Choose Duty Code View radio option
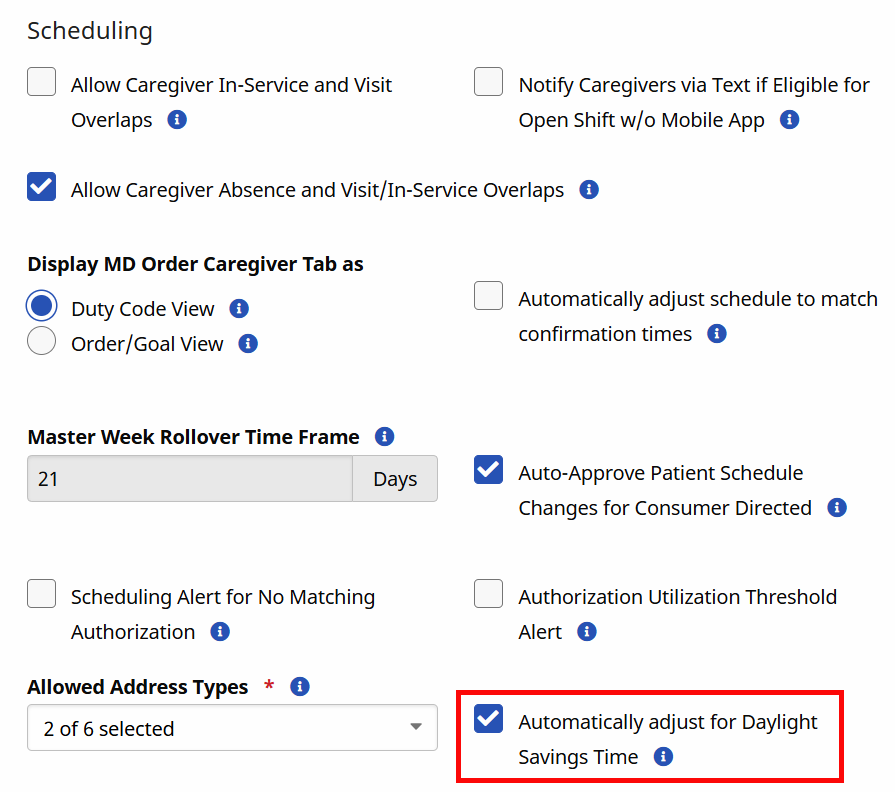 click(42, 307)
